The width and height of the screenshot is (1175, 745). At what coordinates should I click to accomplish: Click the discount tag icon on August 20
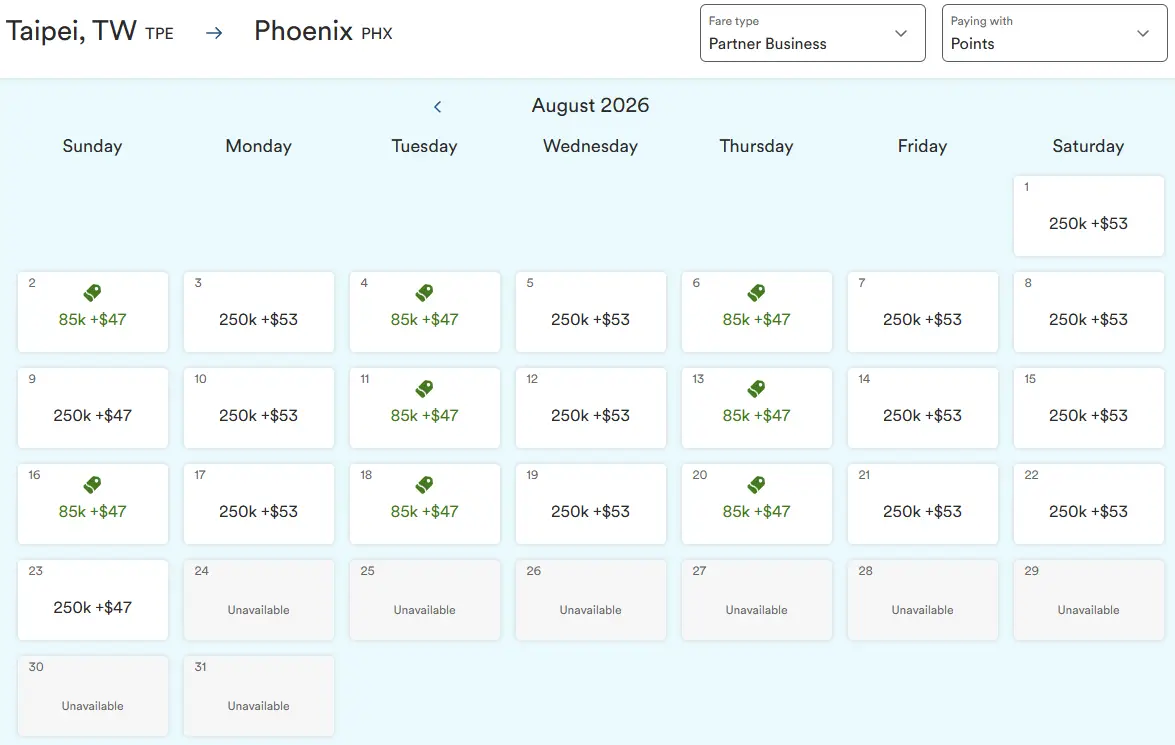pos(756,485)
